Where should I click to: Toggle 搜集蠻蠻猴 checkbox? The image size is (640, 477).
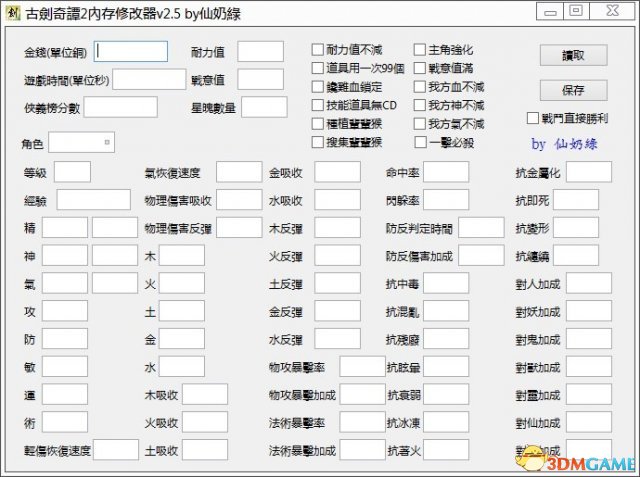coord(317,142)
